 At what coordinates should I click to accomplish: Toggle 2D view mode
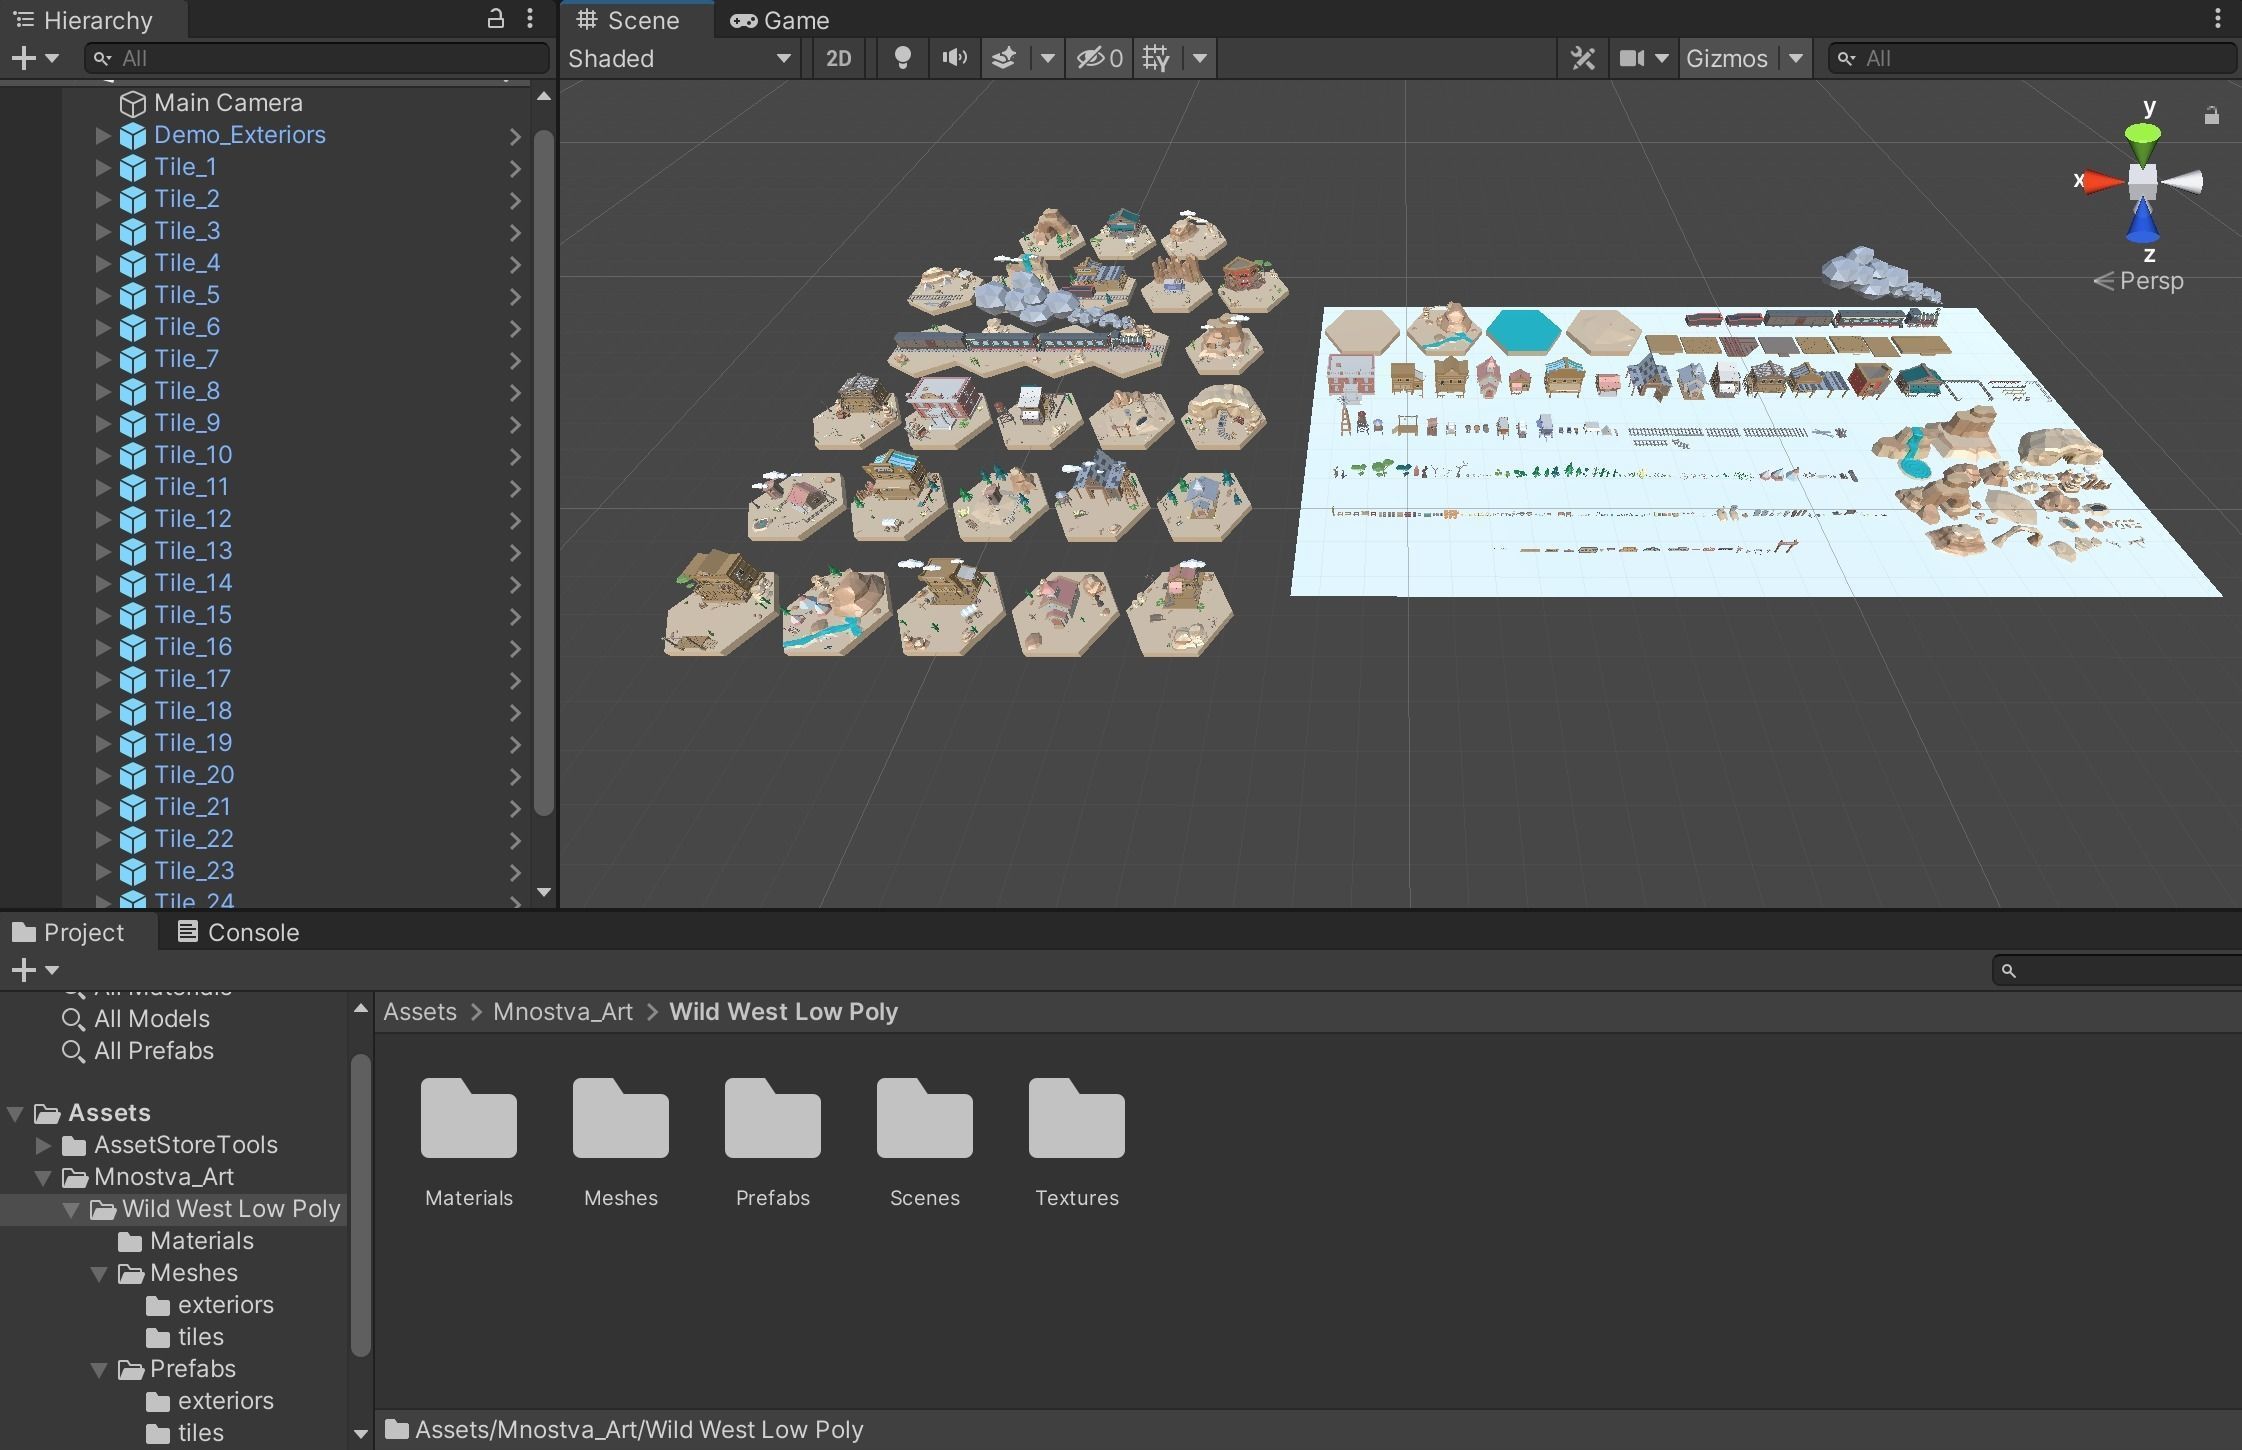coord(838,58)
